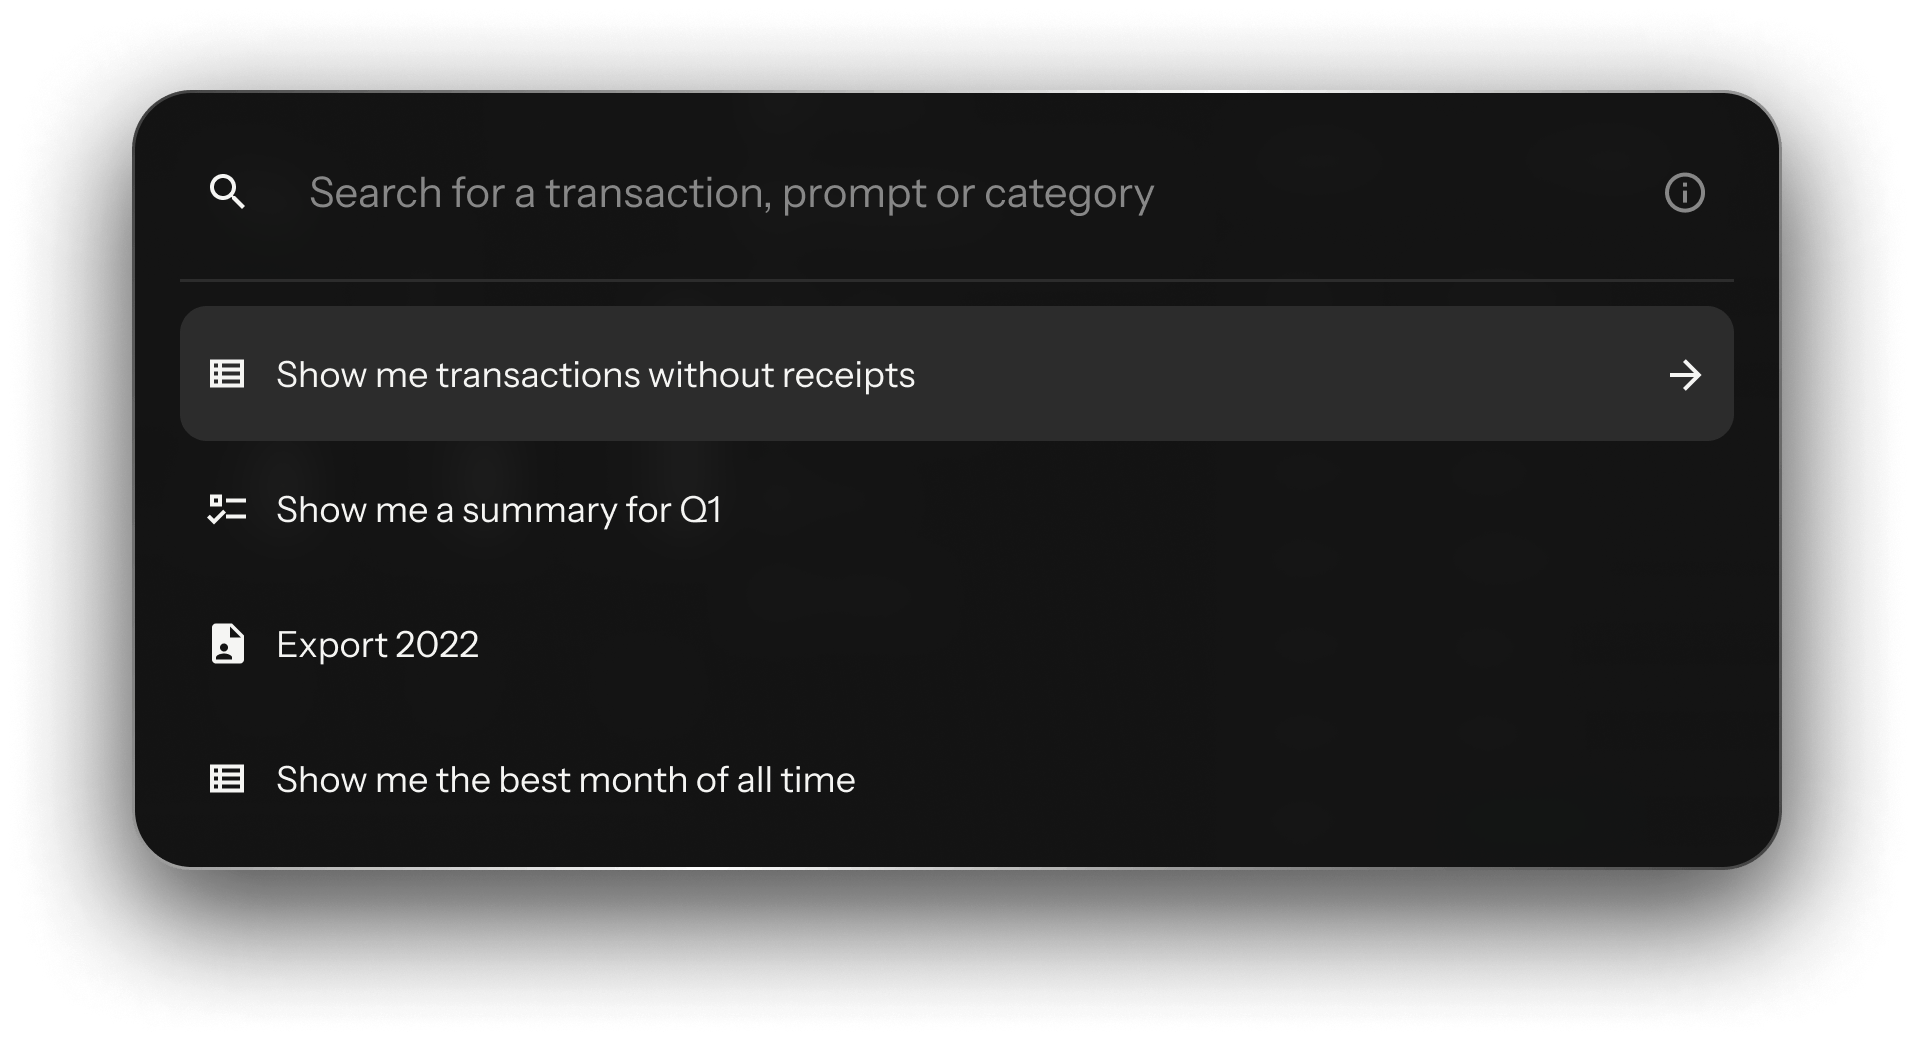Click checklist icon beside Q1 summary
This screenshot has height=1044, width=1914.
[227, 509]
